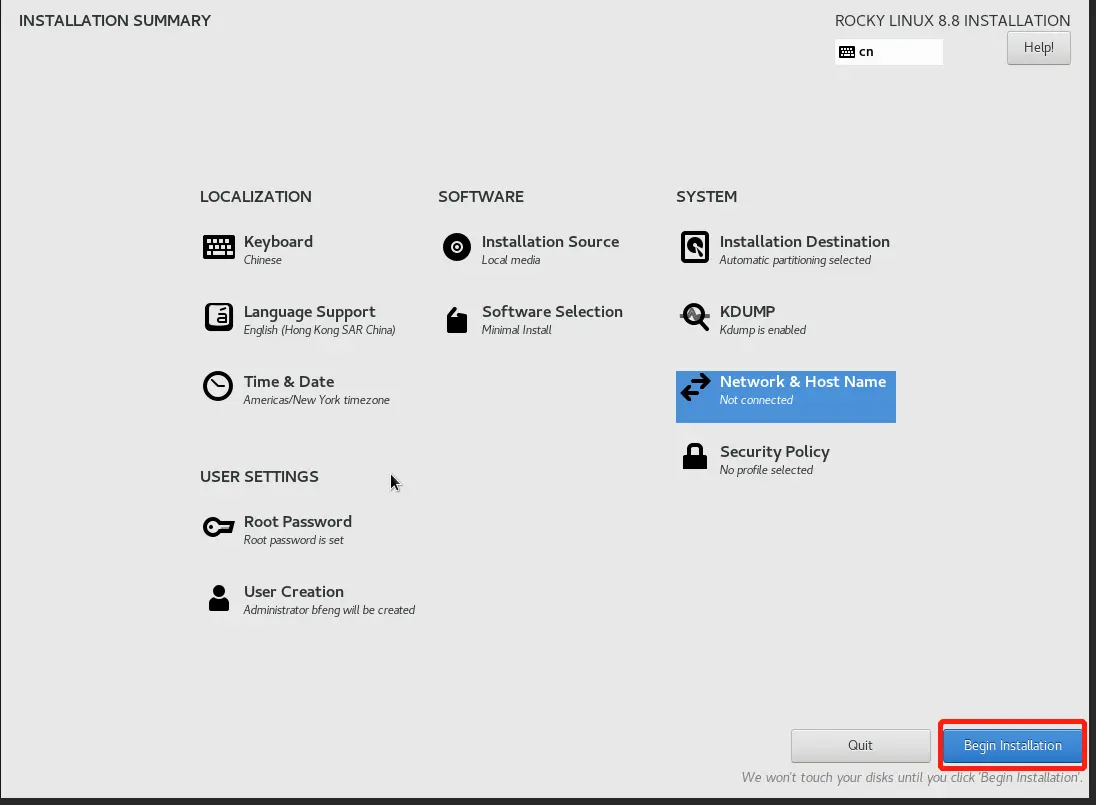This screenshot has width=1096, height=805.
Task: Select the KDUMP title
Action: [747, 312]
